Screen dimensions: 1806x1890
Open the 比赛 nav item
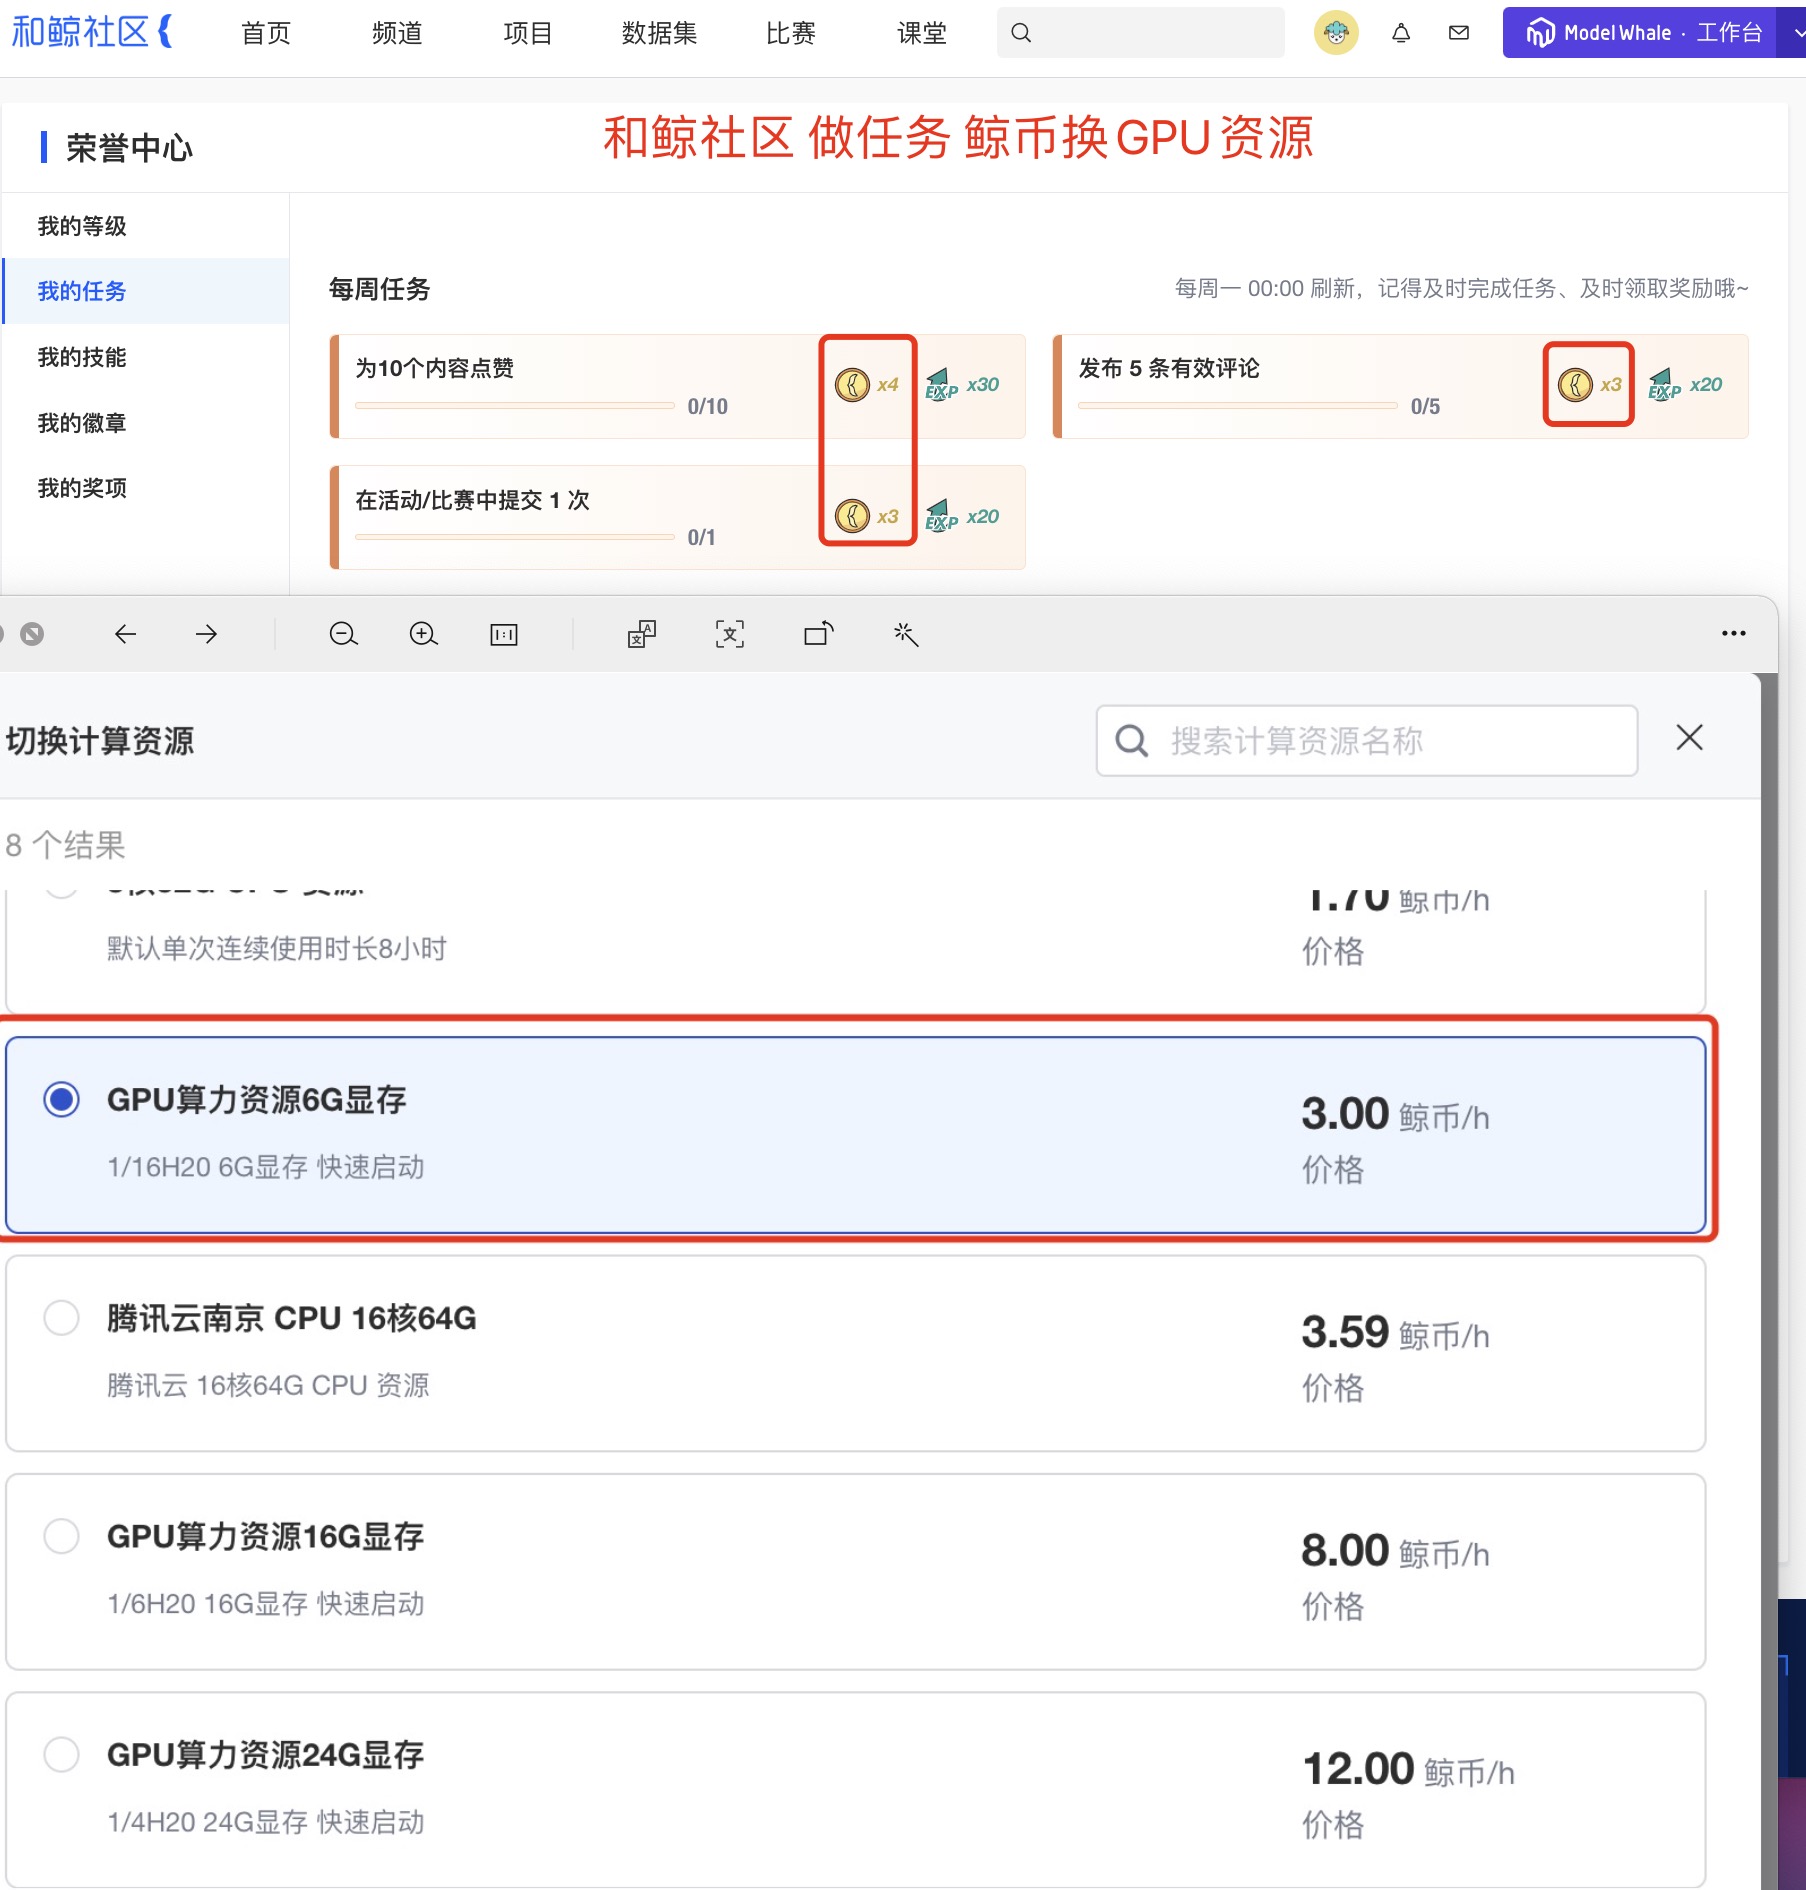791,33
